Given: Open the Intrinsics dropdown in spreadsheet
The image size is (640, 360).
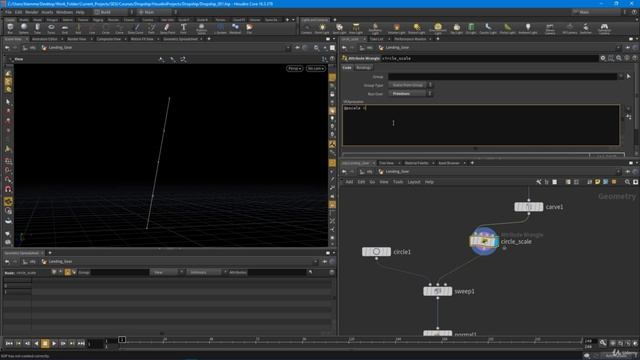Looking at the screenshot, I should pyautogui.click(x=206, y=272).
